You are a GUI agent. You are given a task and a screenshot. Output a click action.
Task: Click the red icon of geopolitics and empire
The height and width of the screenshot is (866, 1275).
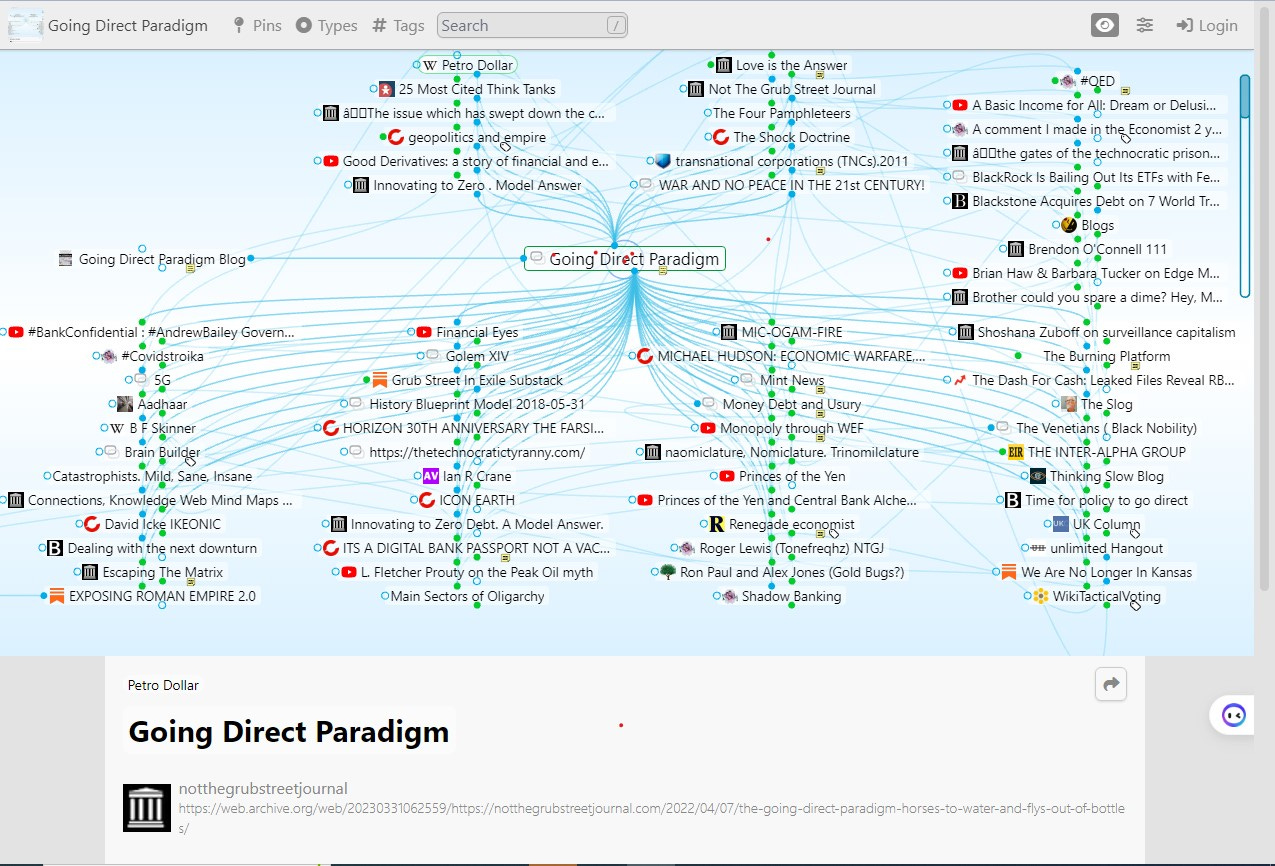(x=395, y=137)
